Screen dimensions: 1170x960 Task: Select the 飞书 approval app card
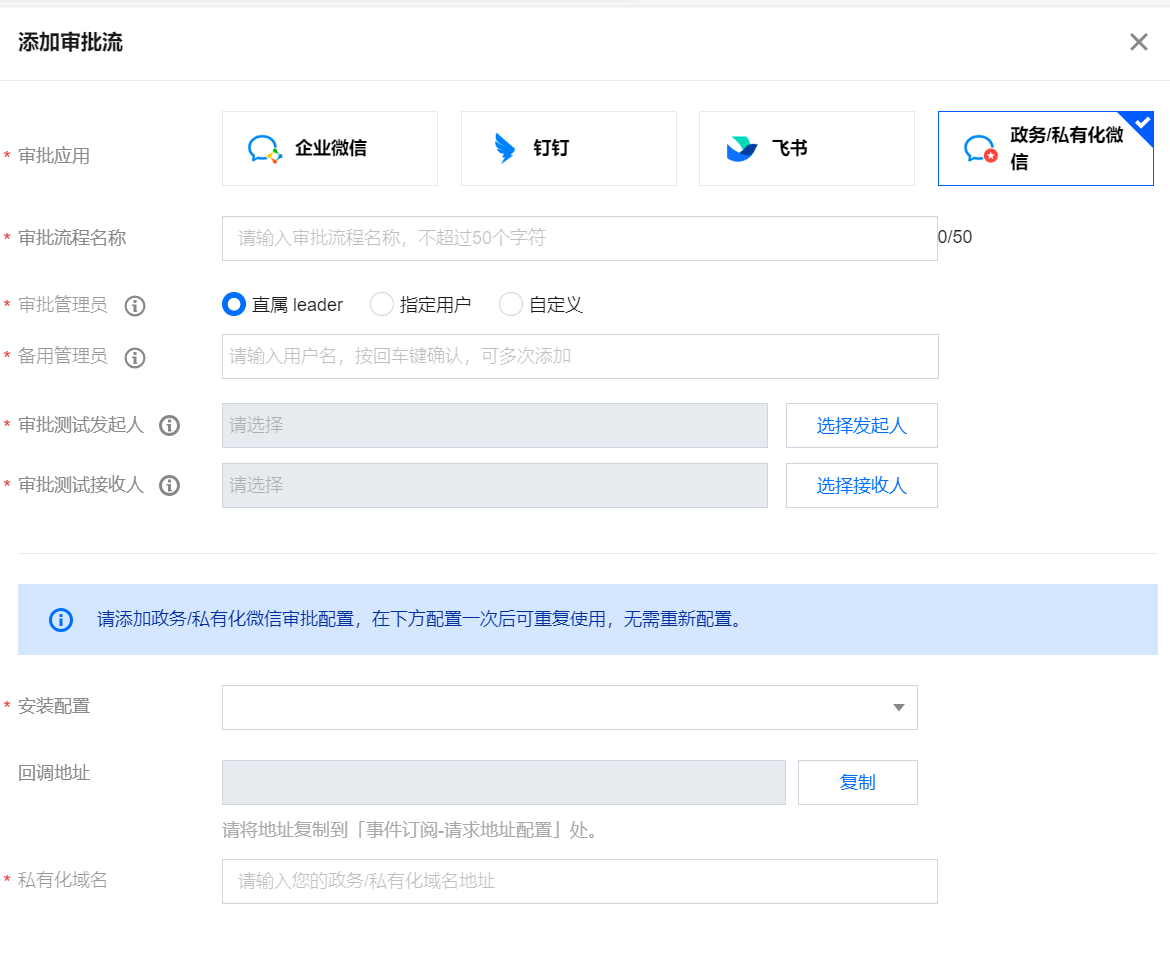tap(807, 148)
